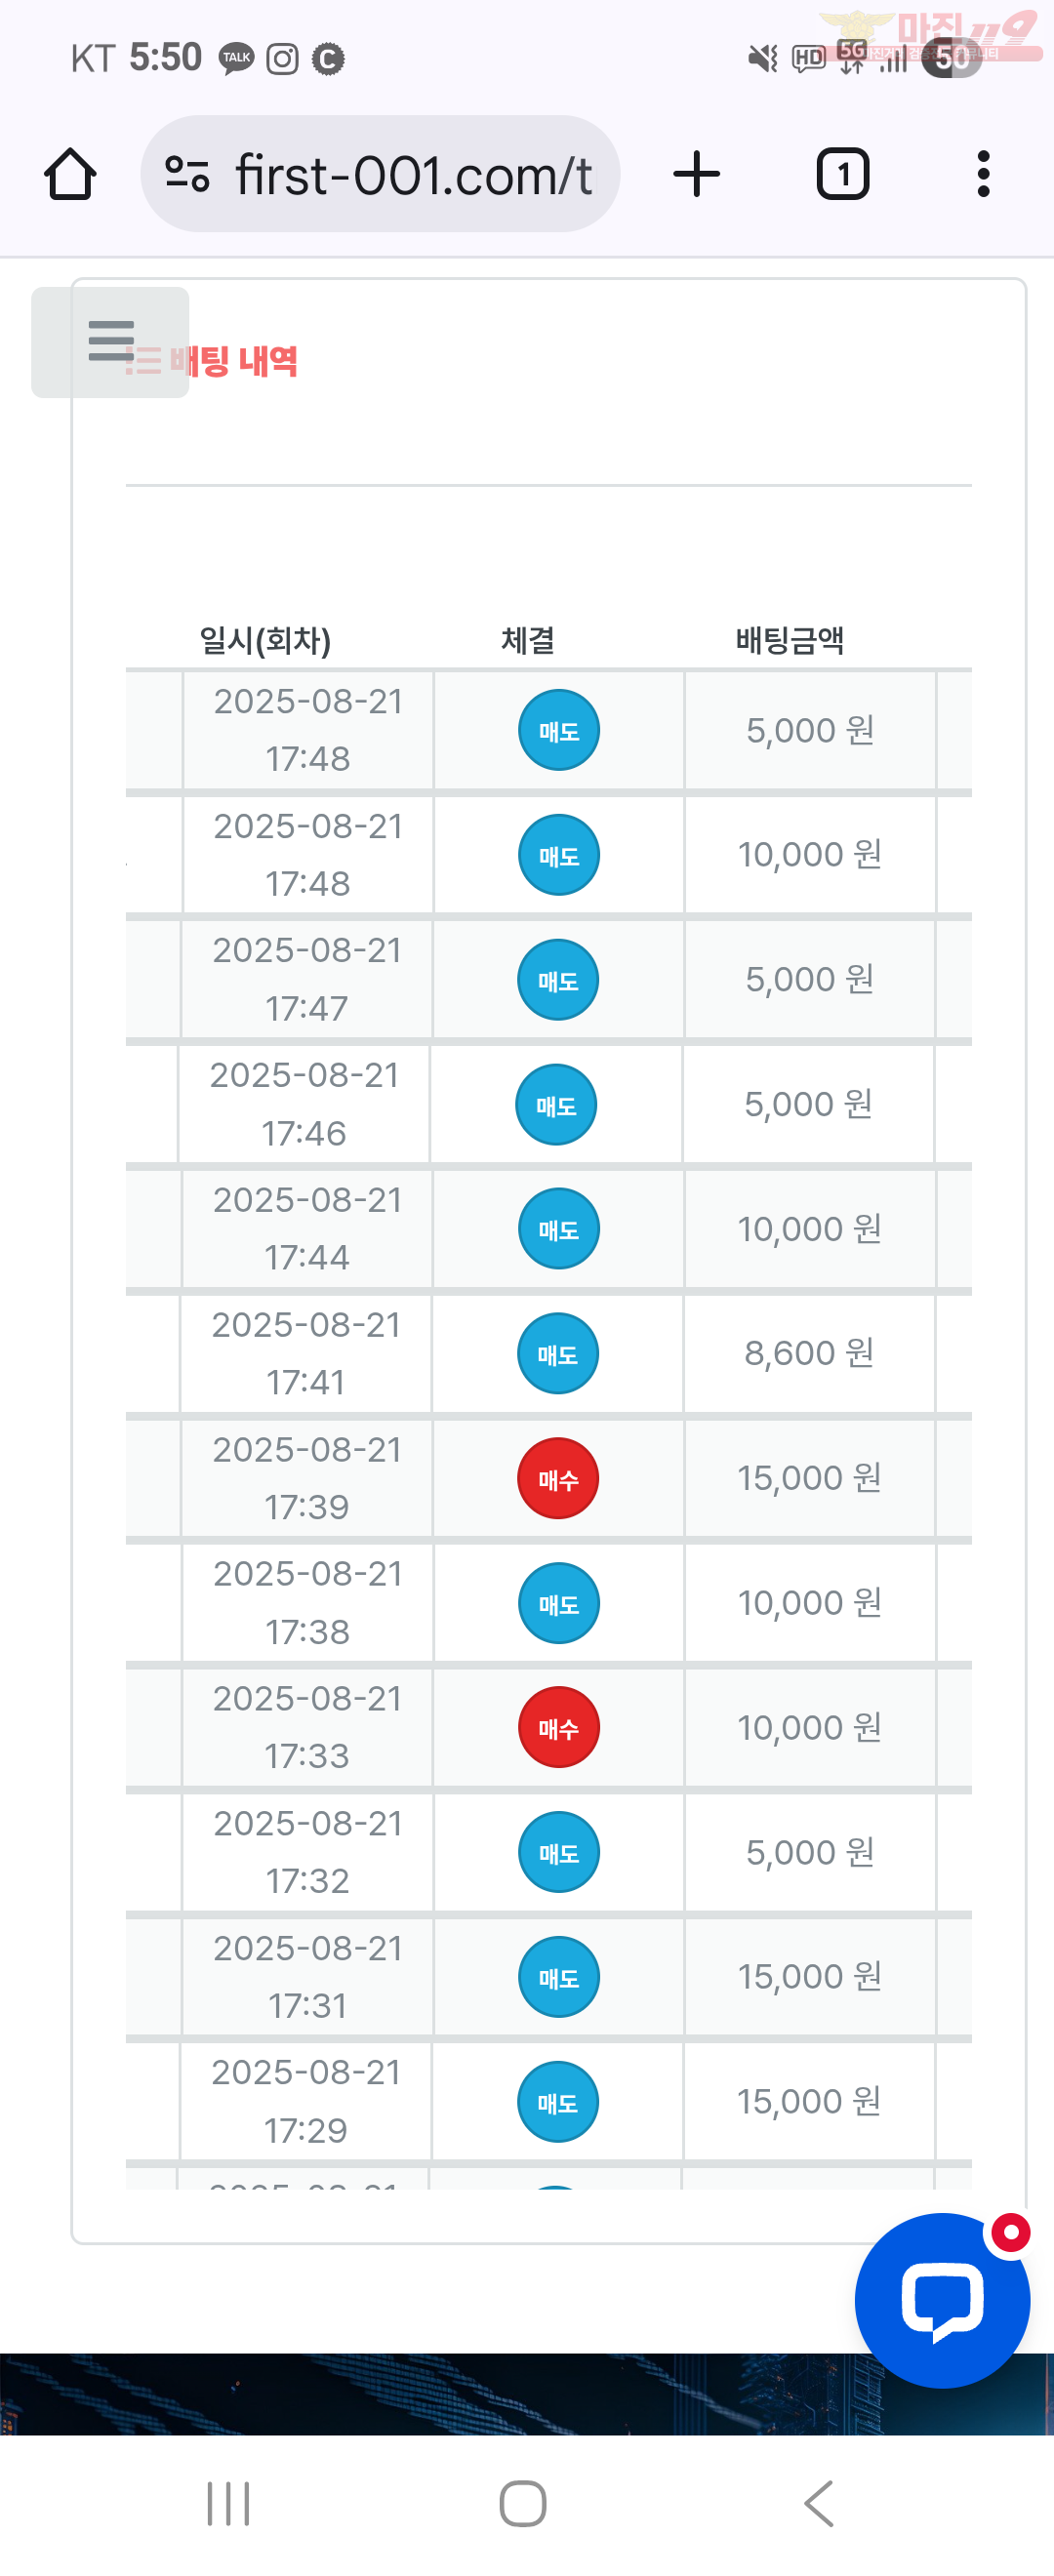Open the blue live chat bubble
Viewport: 1054px width, 2576px height.
pos(942,2300)
